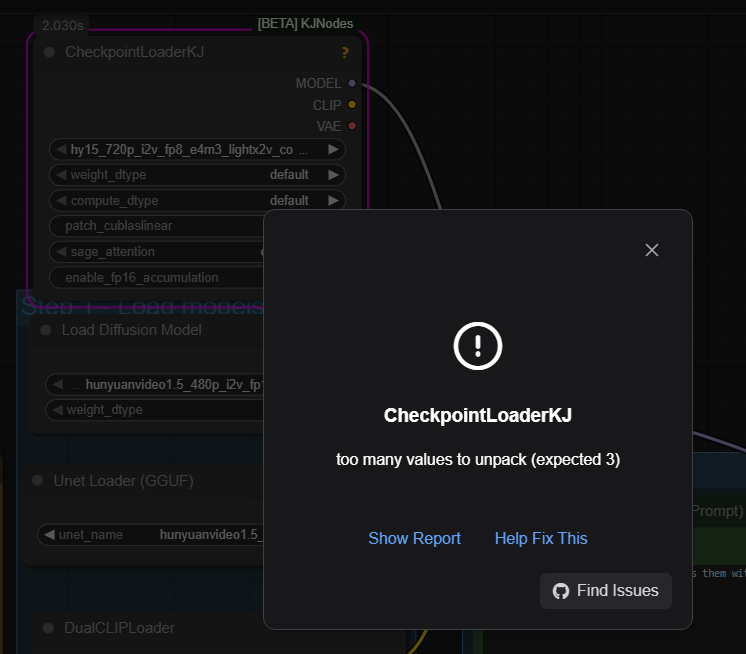746x654 pixels.
Task: Collapse the DualCLIPLoader node dot
Action: (x=48, y=628)
